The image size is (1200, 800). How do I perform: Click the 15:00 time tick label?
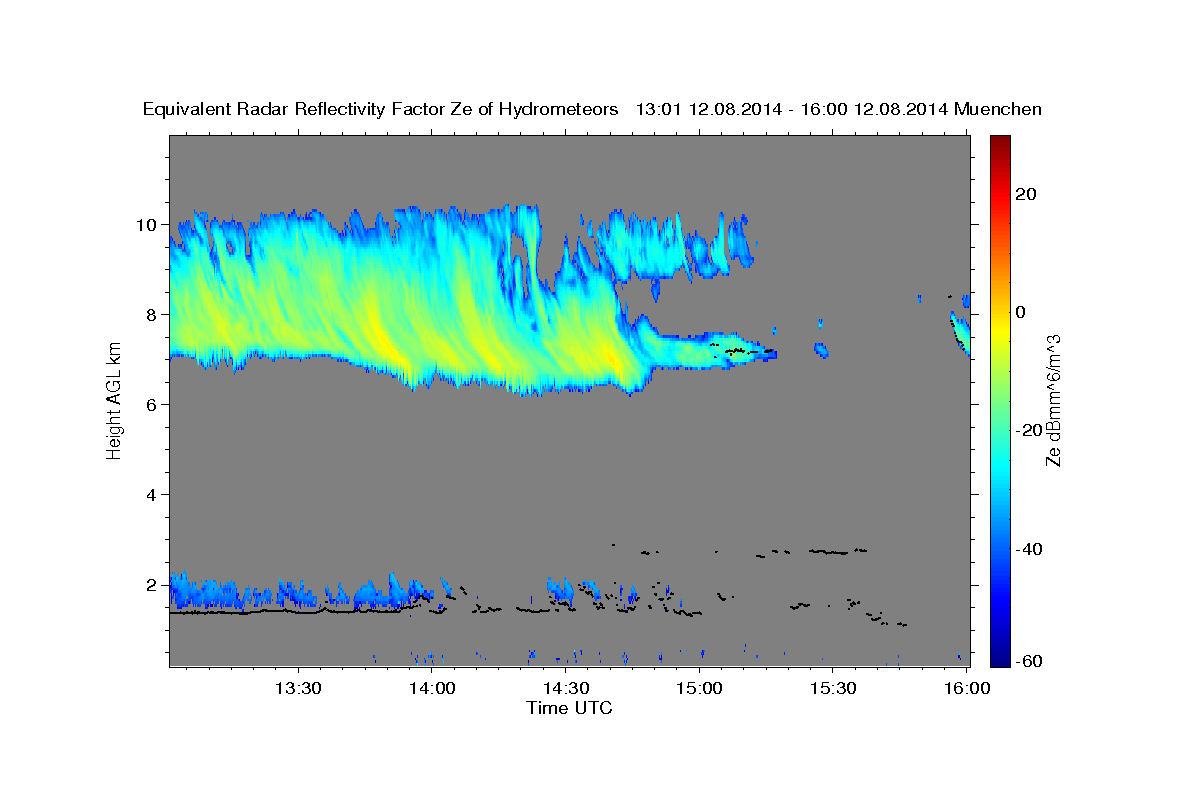700,689
